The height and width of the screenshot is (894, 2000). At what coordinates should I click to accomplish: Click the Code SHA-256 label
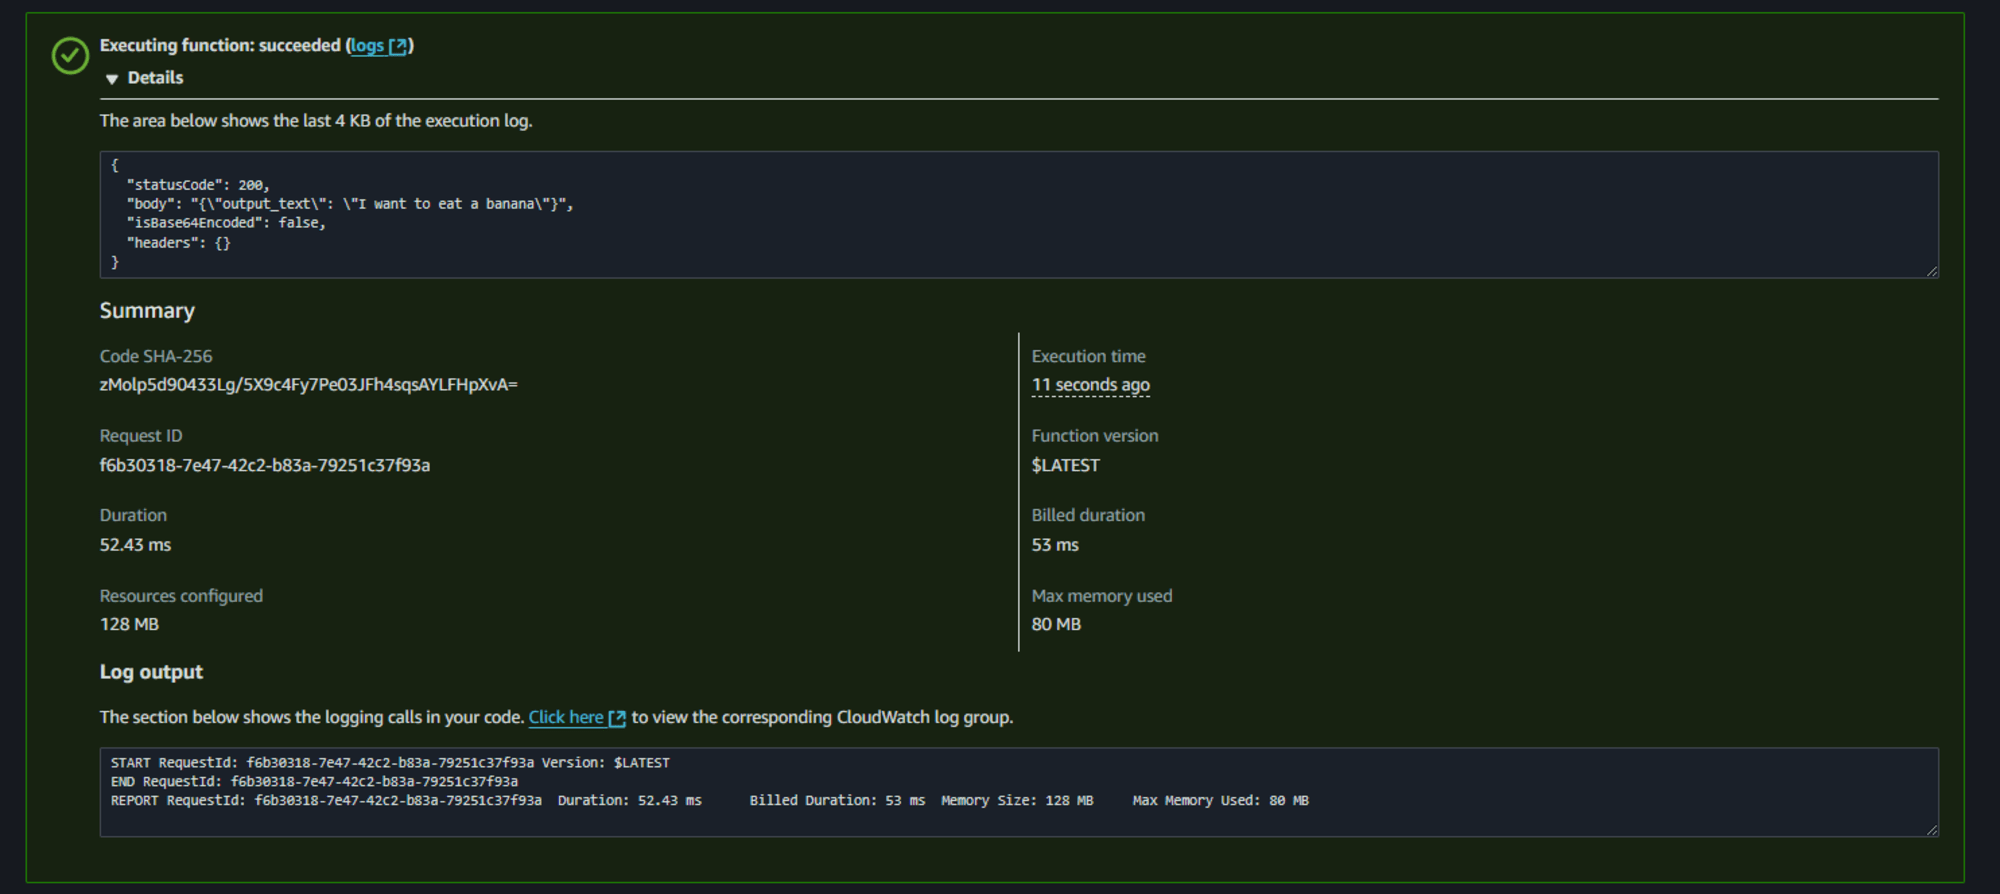(x=156, y=356)
